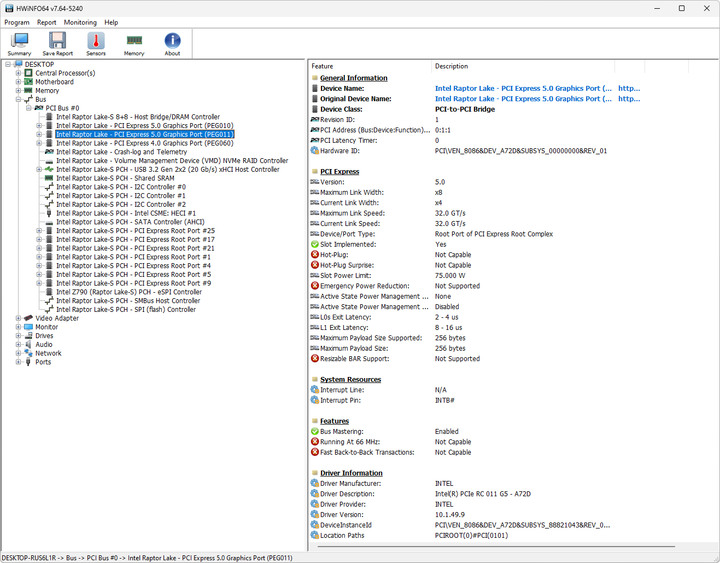This screenshot has height=563, width=720.
Task: Click the PCI Bus #0 icon
Action: click(x=39, y=108)
